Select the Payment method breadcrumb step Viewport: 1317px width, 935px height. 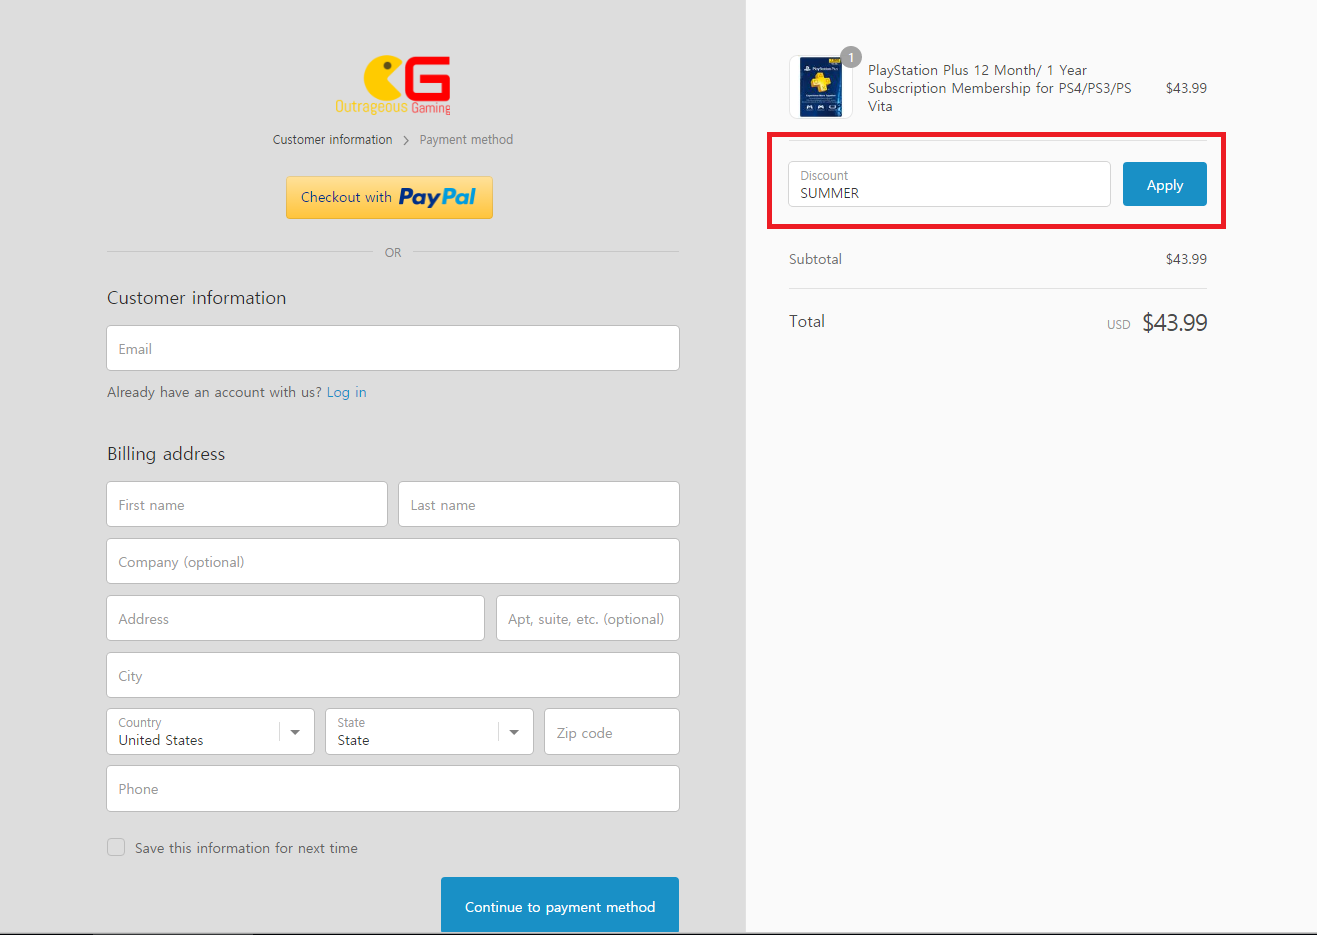click(466, 140)
